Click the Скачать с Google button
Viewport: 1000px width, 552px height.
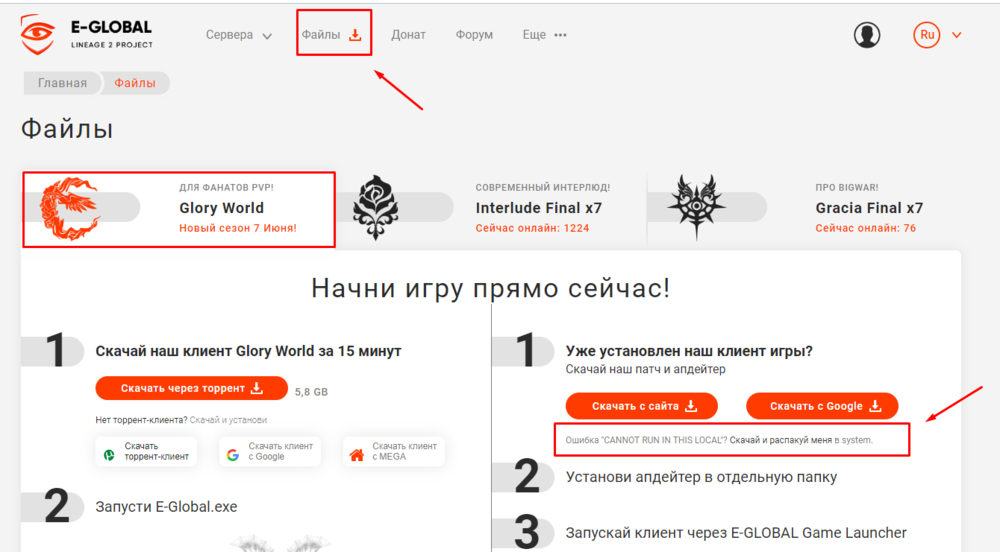(x=822, y=406)
